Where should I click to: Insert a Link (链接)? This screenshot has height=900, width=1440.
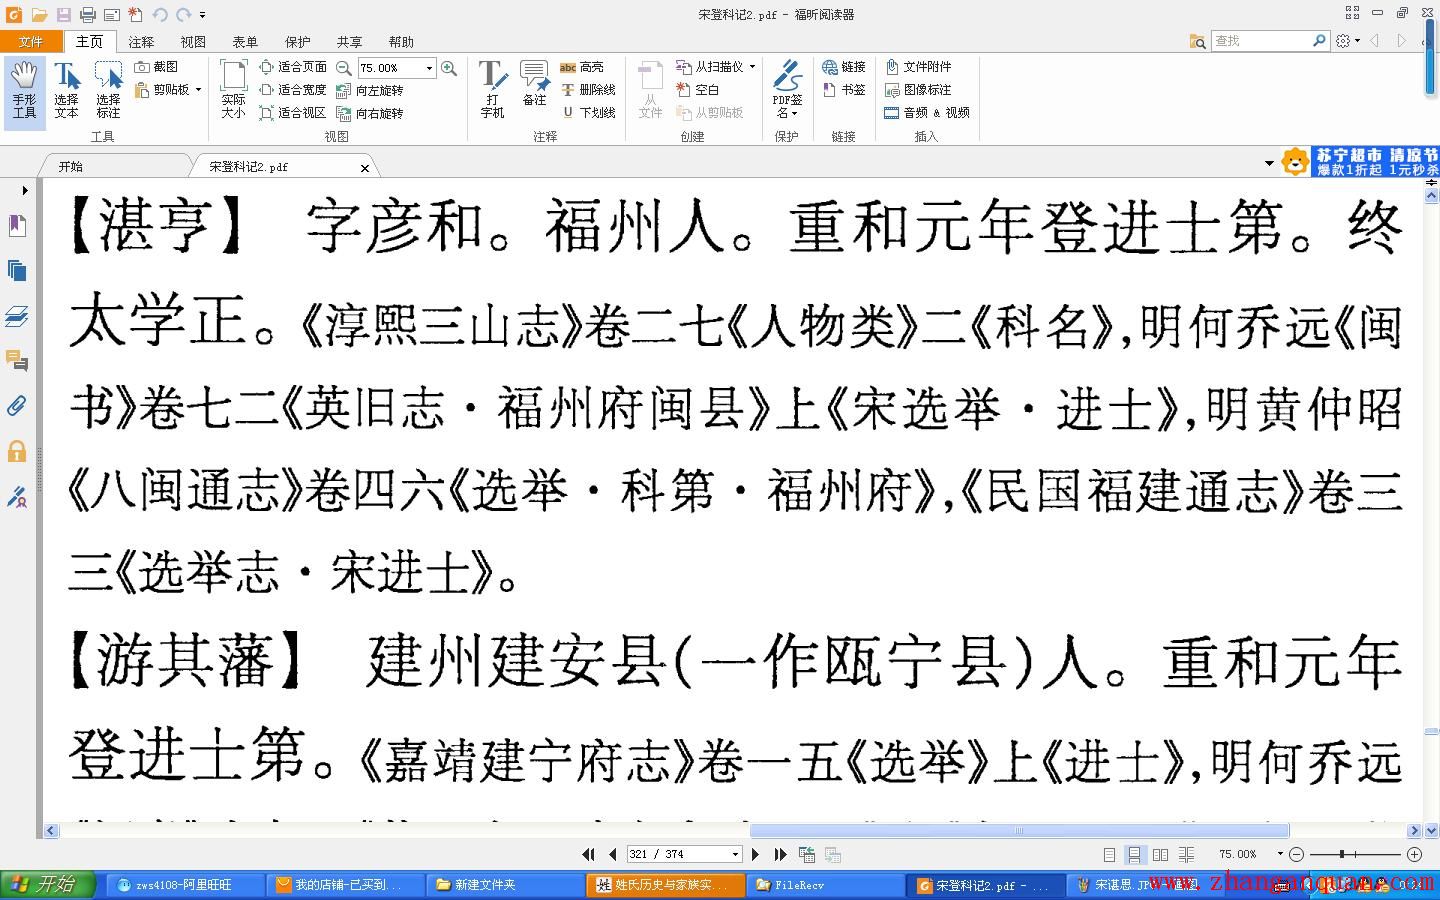[843, 67]
